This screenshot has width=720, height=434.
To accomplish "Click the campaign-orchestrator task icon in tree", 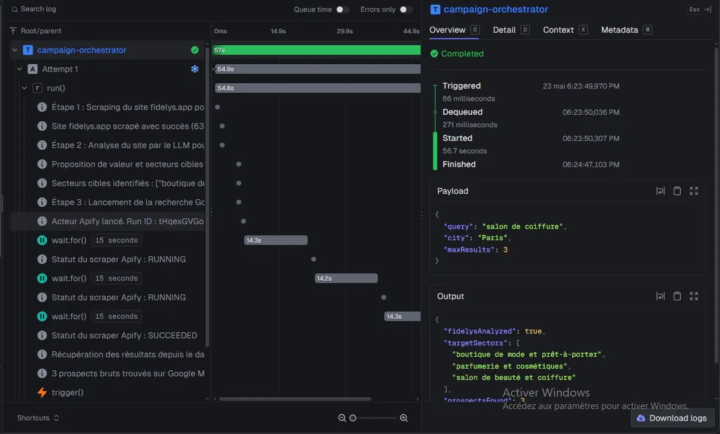I will pos(28,50).
